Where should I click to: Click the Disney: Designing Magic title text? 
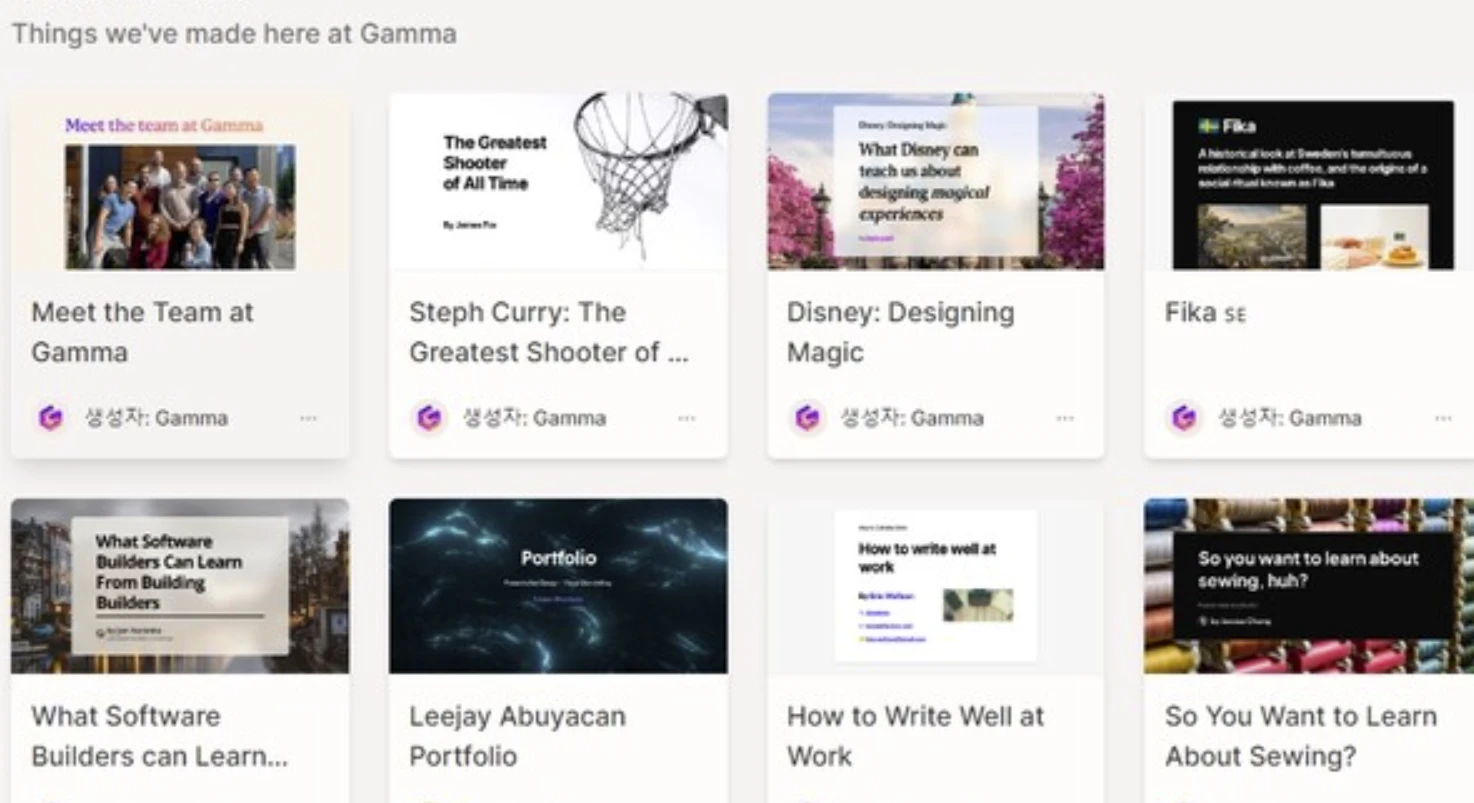(x=900, y=332)
